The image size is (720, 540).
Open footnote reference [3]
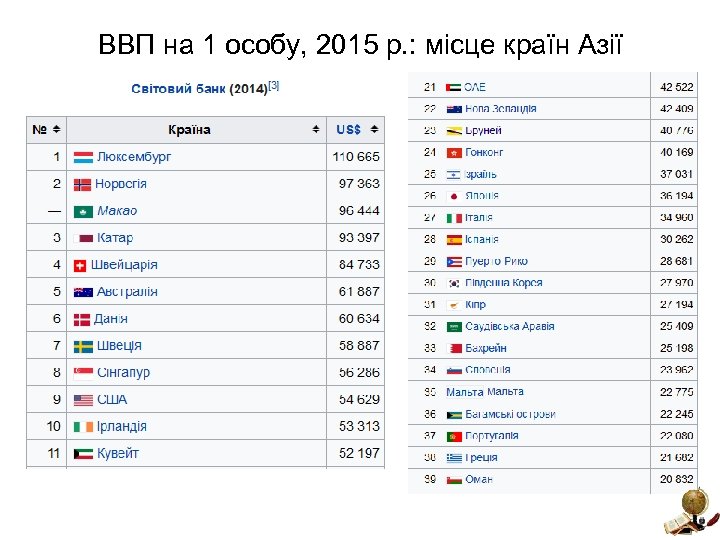point(273,86)
